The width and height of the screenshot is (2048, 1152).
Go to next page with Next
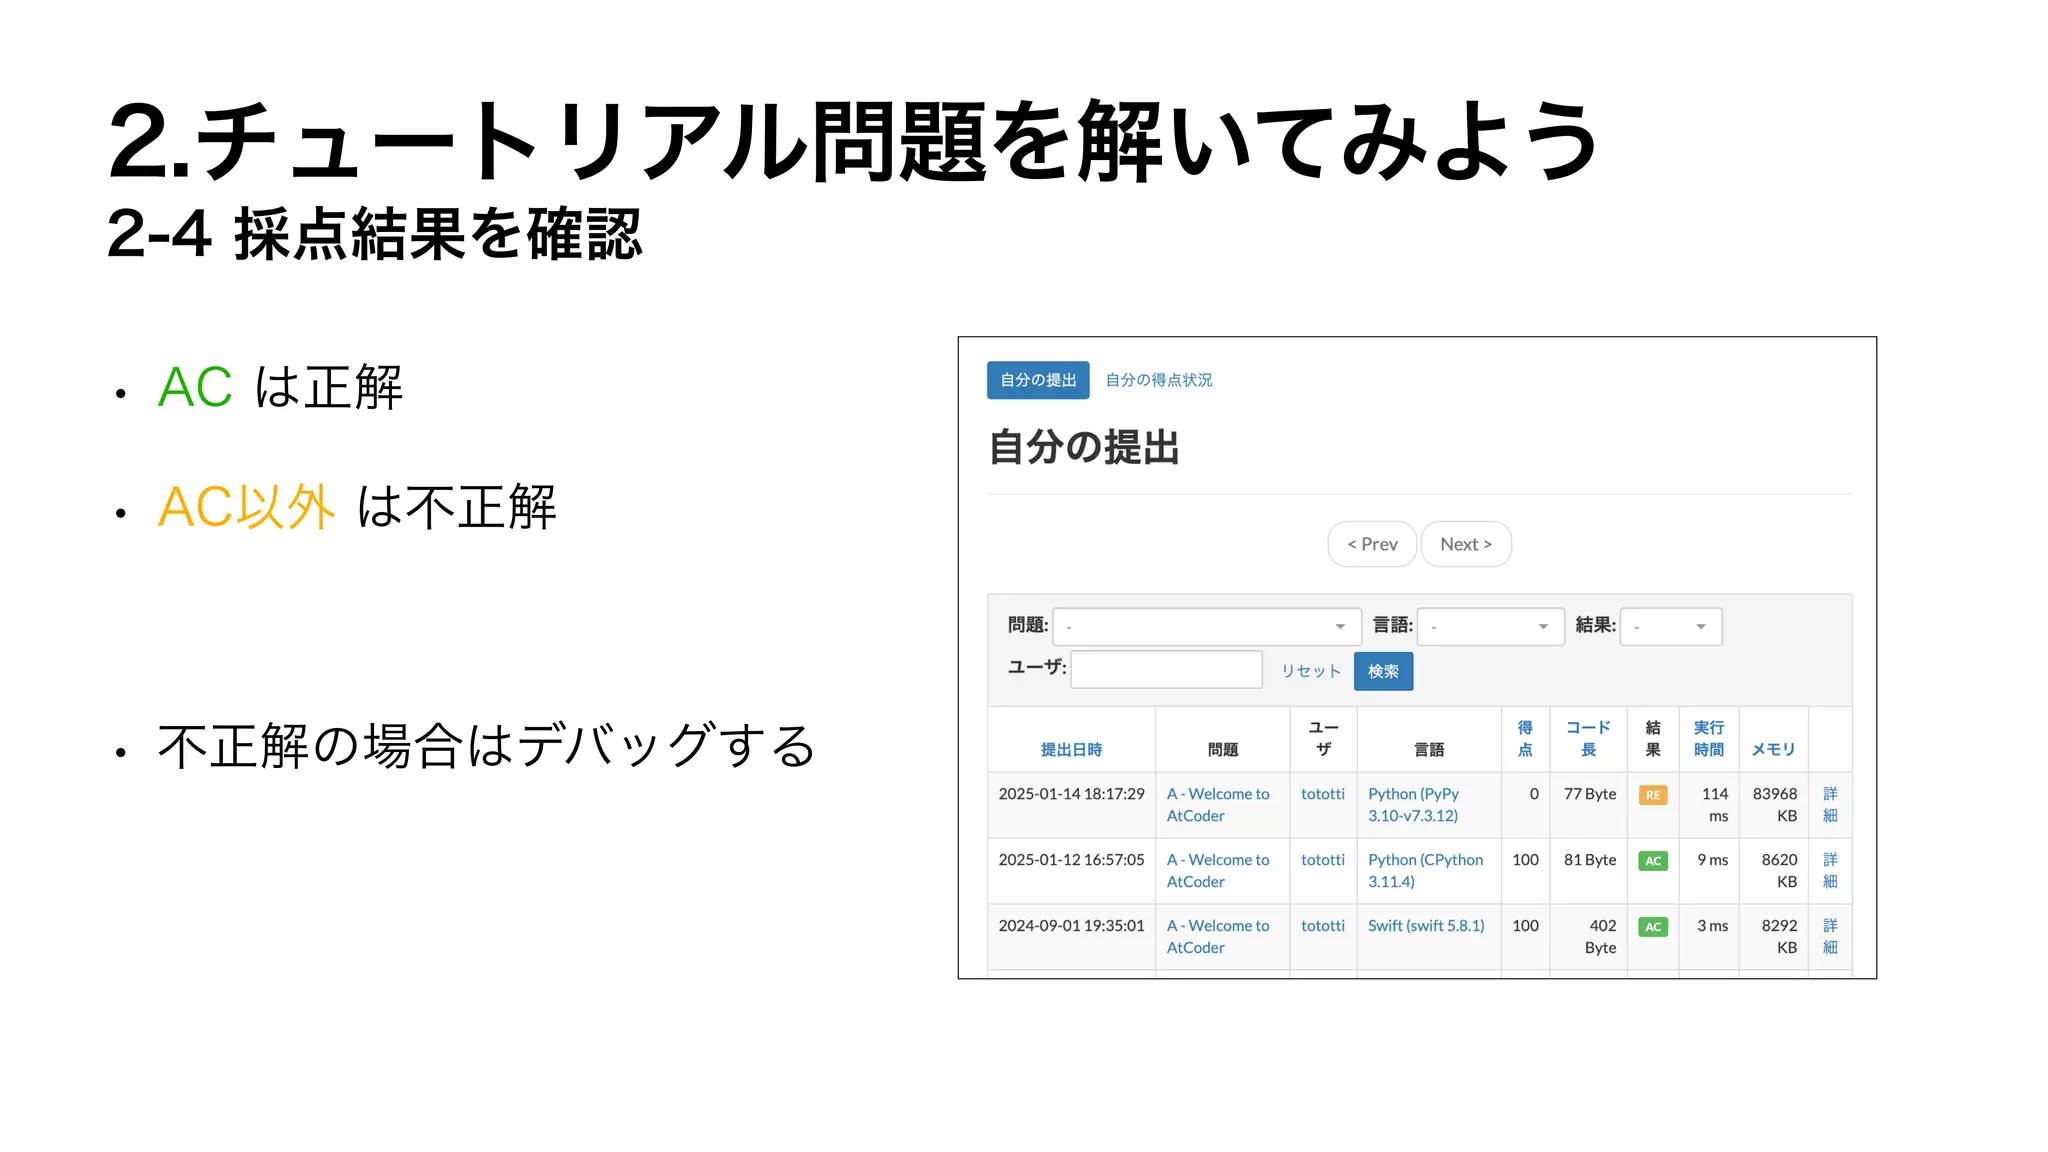1465,544
